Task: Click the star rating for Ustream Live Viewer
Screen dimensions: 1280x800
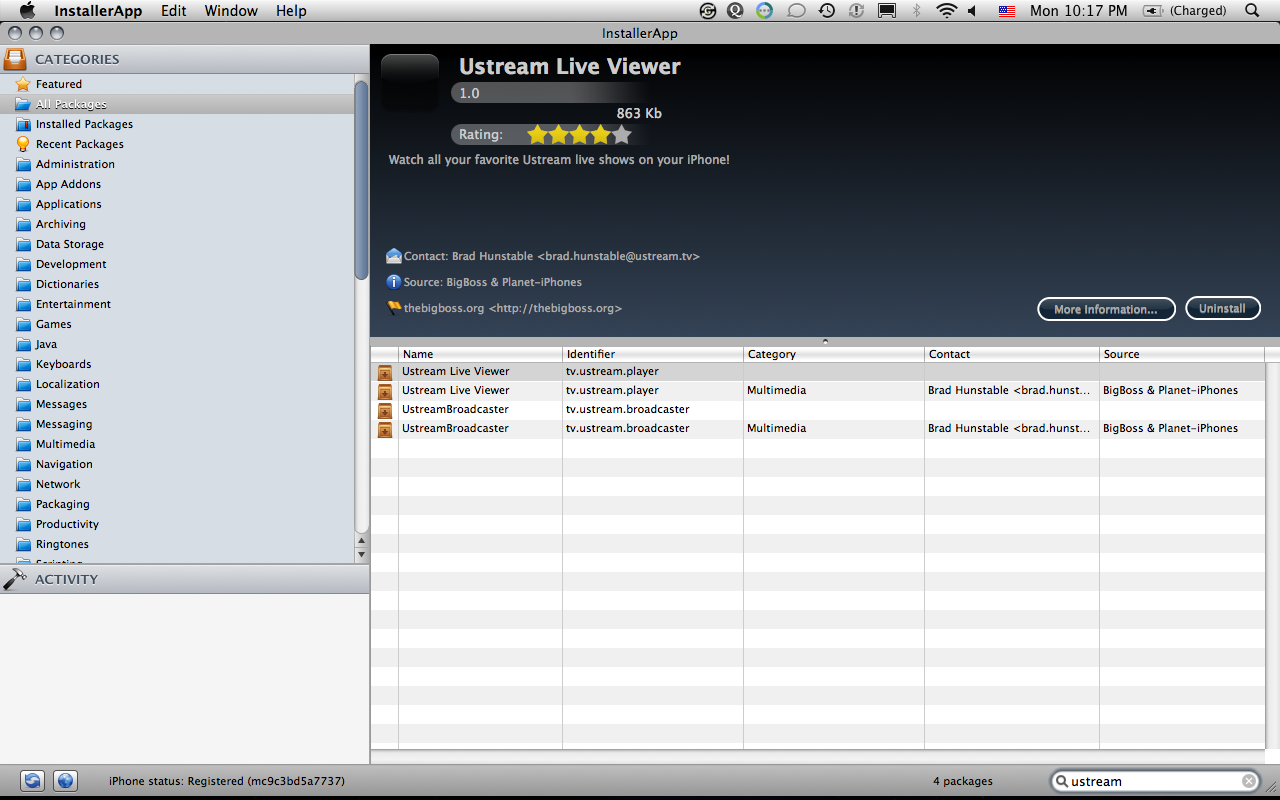Action: tap(579, 134)
